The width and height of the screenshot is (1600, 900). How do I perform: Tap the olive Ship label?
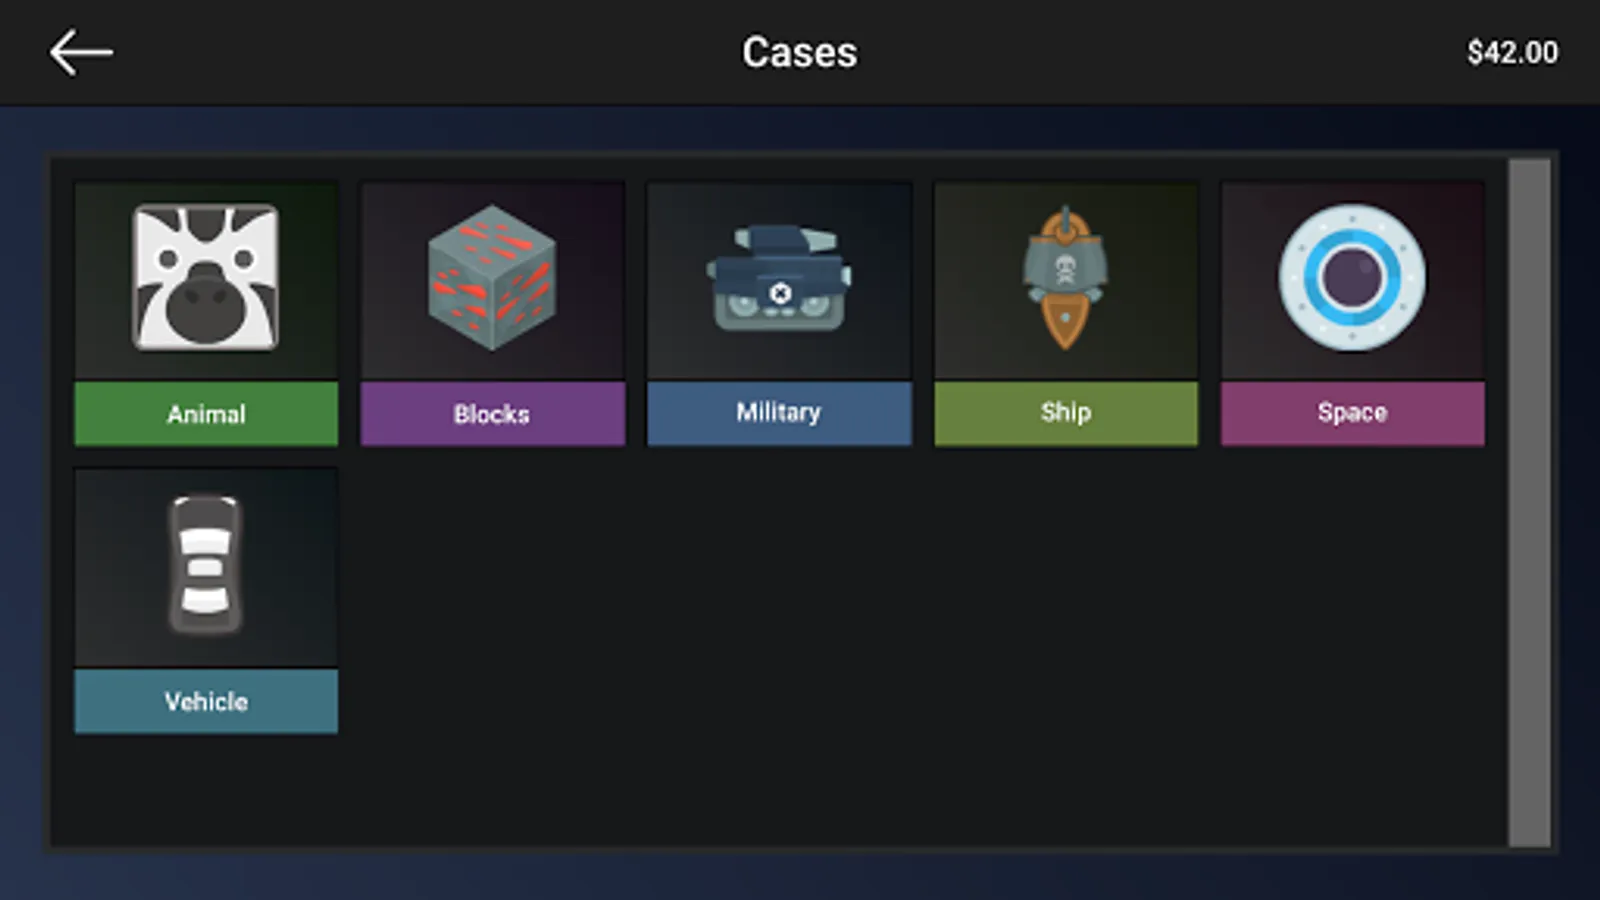[1065, 413]
